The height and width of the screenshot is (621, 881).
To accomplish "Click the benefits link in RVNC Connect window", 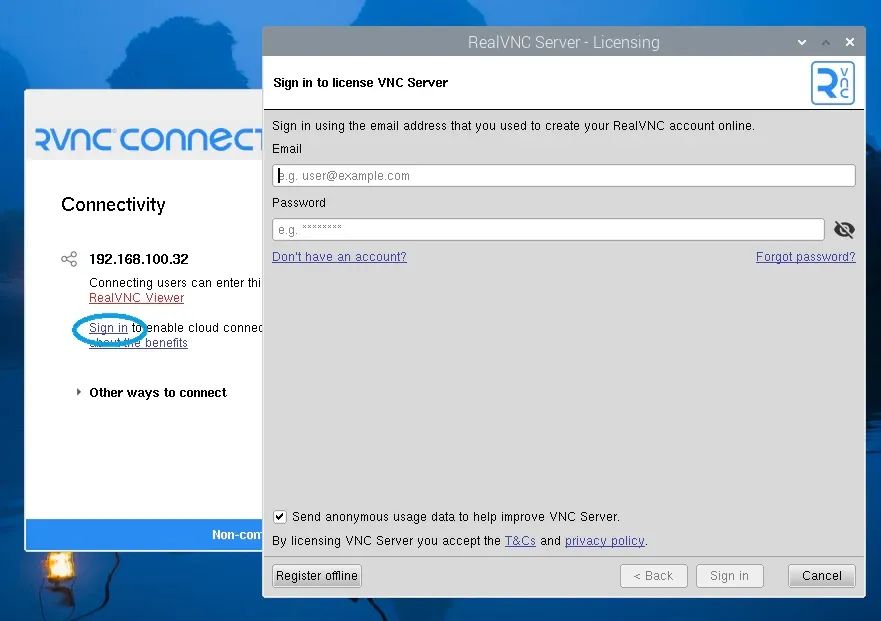I will tap(138, 343).
